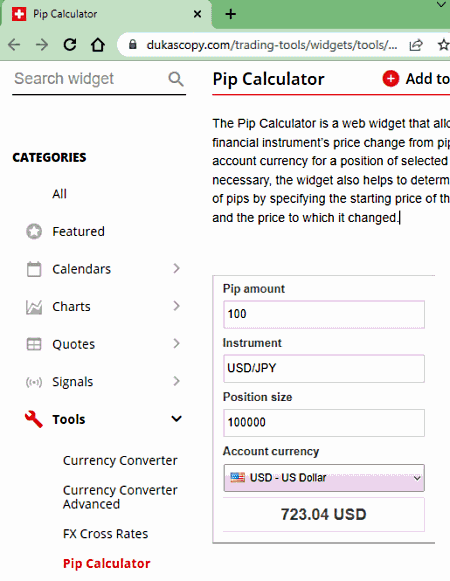Viewport: 450px width, 581px height.
Task: Switch to the Pip Calculator tab
Action: pos(64,14)
